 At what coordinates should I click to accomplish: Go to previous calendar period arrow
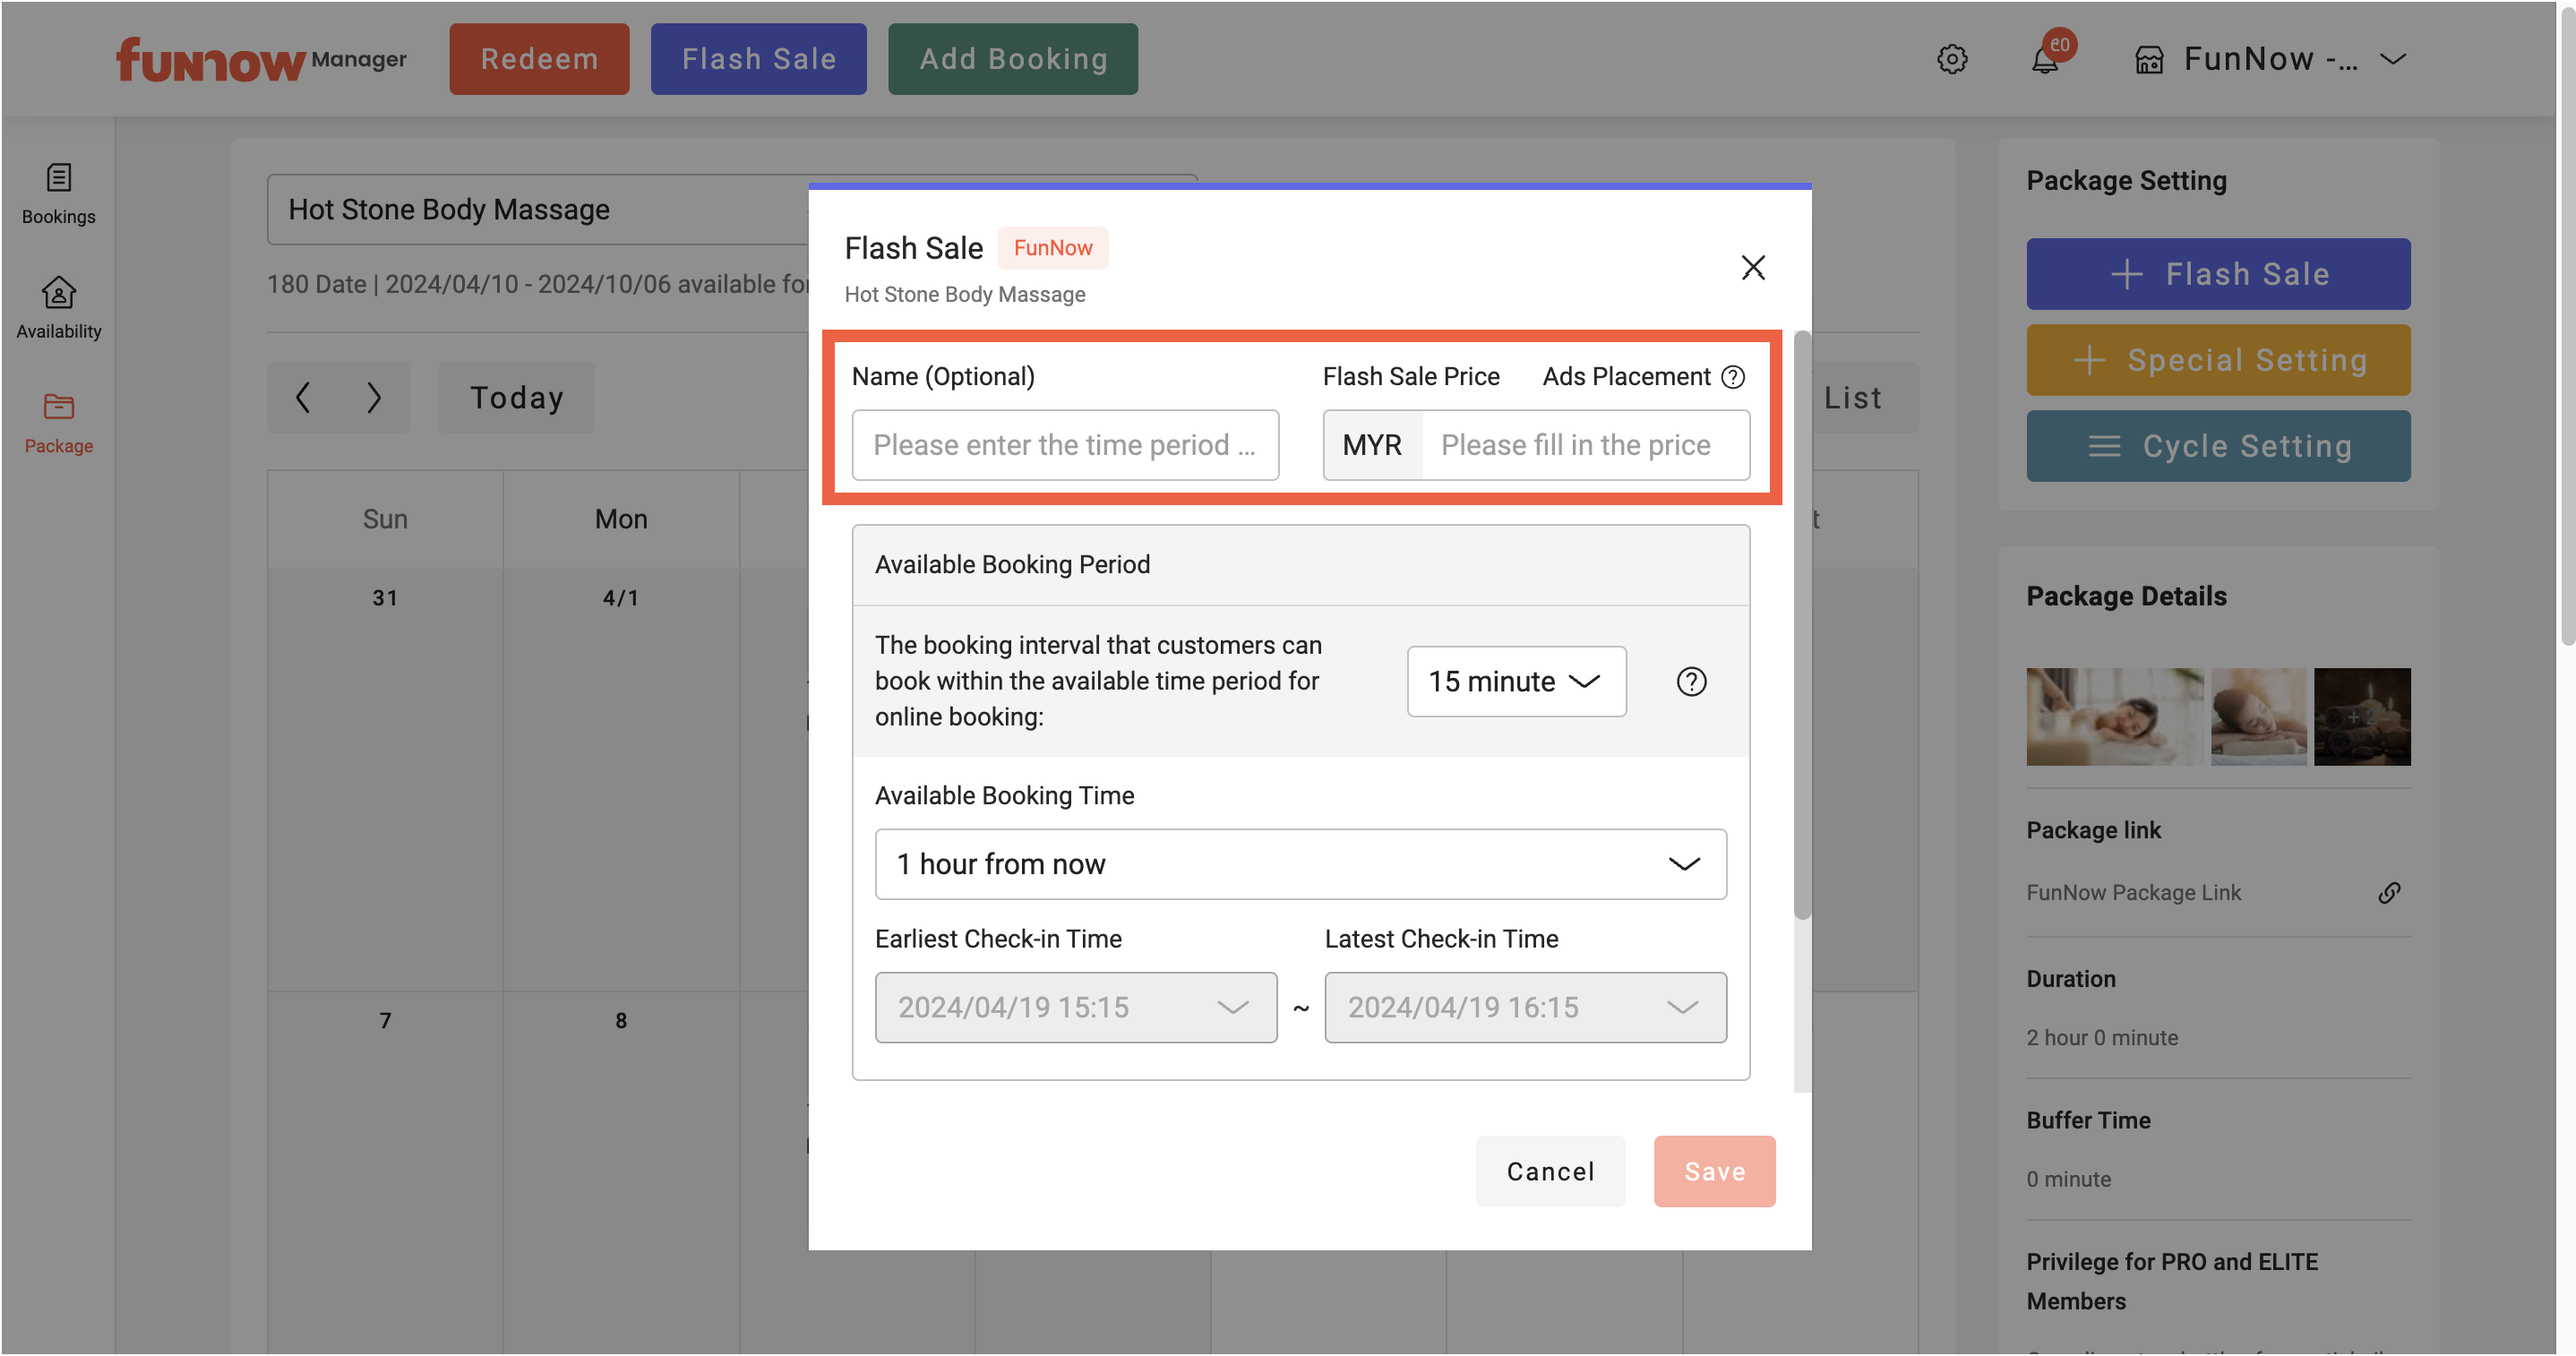[303, 397]
